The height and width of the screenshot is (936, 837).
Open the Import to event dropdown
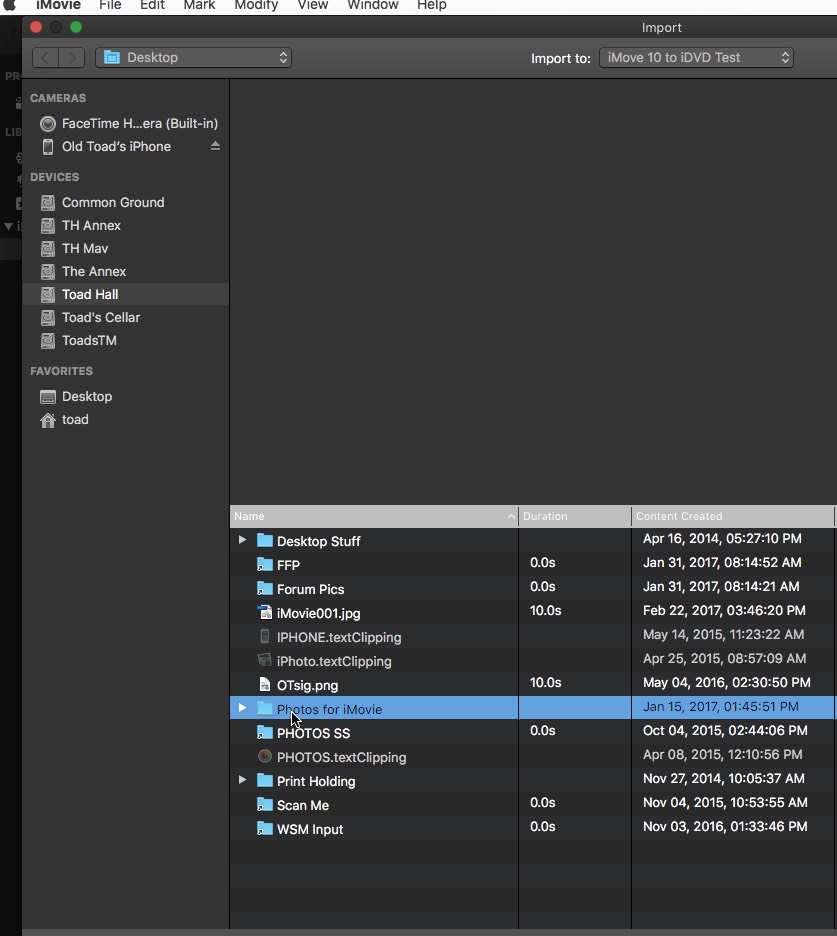(x=696, y=57)
